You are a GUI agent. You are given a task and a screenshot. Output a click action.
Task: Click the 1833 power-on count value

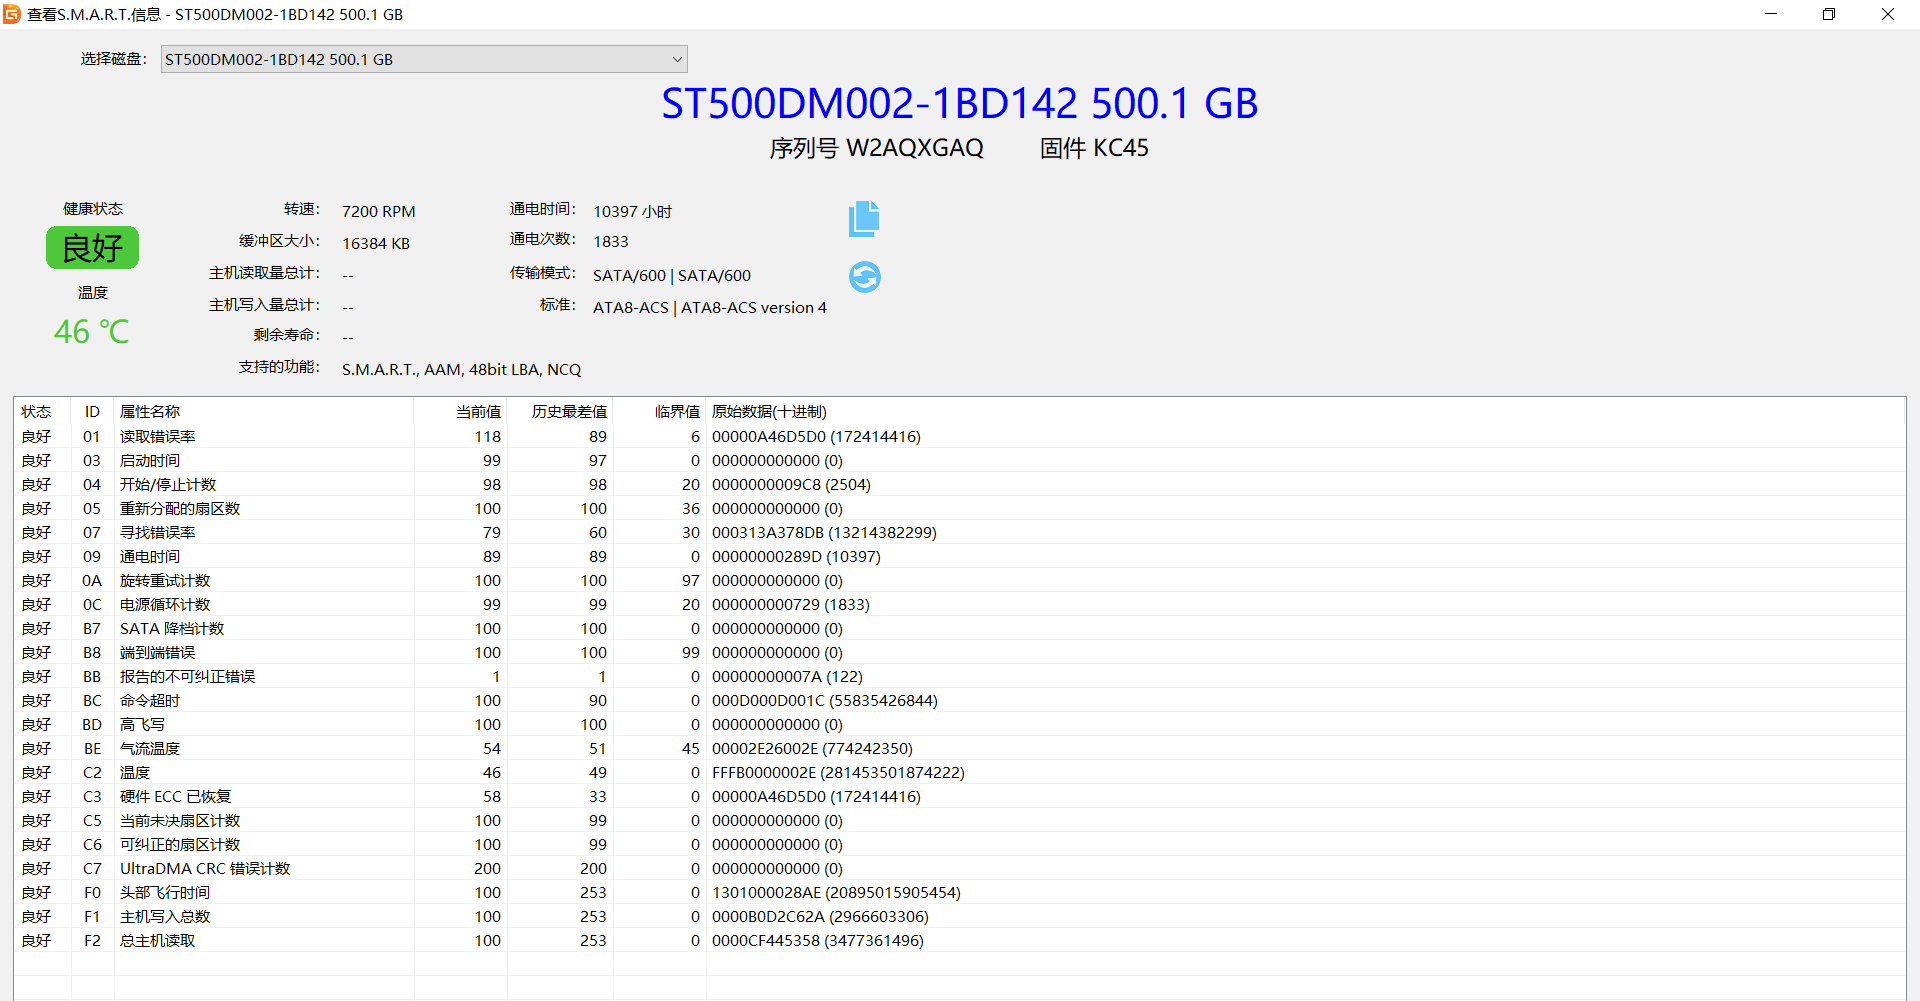point(611,242)
